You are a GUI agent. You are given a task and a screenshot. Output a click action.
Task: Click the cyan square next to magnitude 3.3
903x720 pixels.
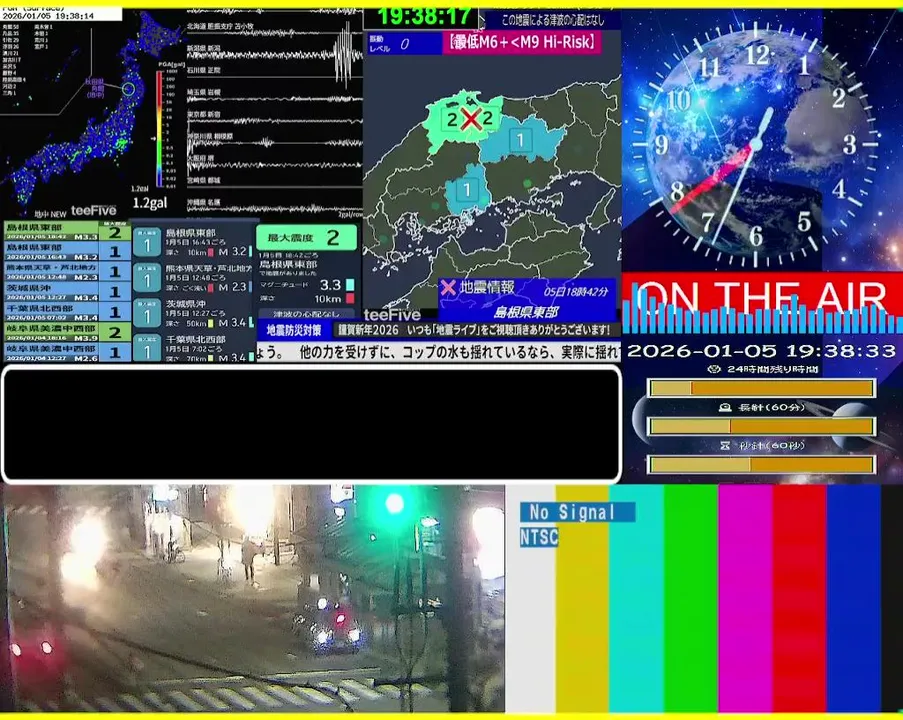pos(350,285)
